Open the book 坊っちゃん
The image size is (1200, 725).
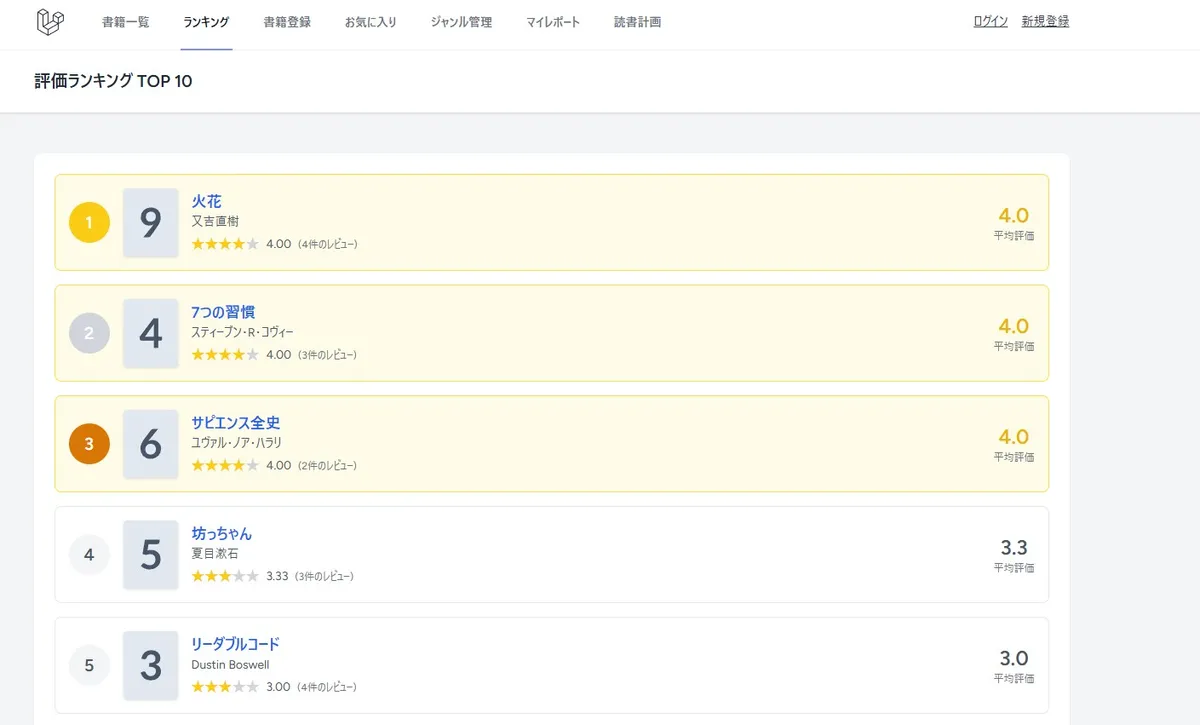click(x=222, y=533)
